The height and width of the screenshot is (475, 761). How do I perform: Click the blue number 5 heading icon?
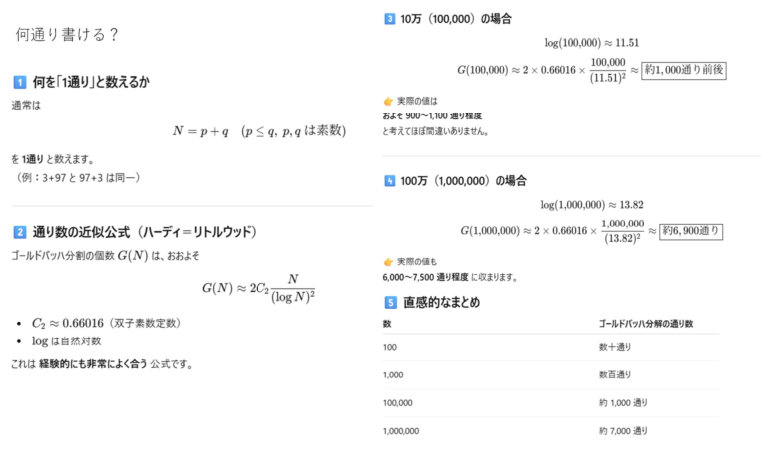[x=389, y=302]
